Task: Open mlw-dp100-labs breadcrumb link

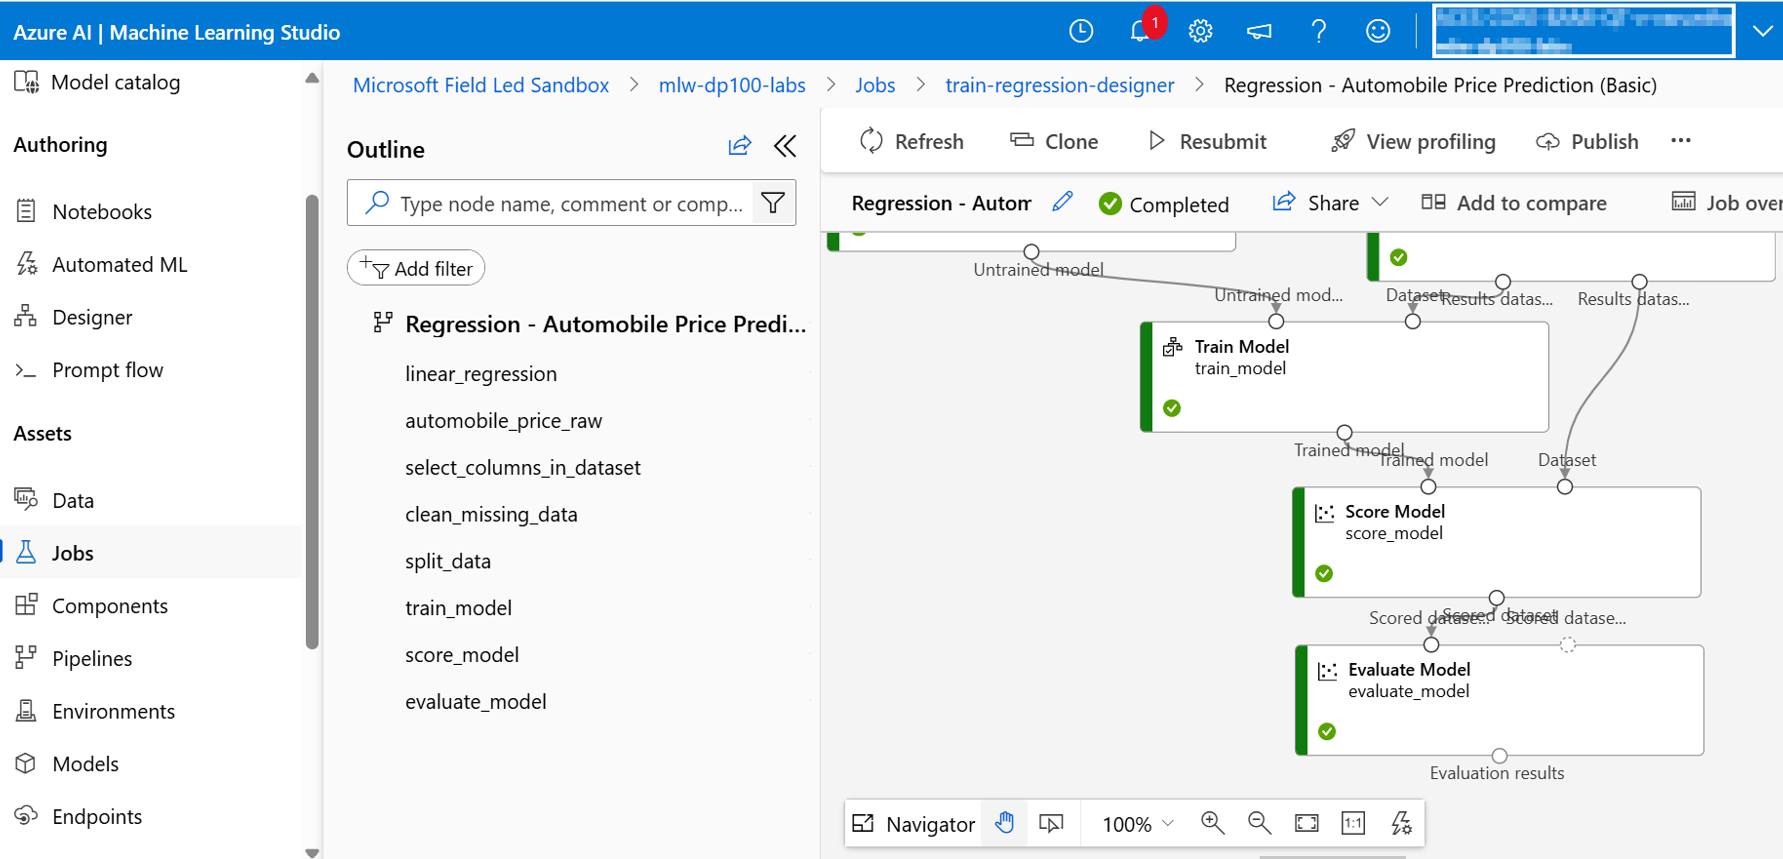Action: pyautogui.click(x=732, y=85)
